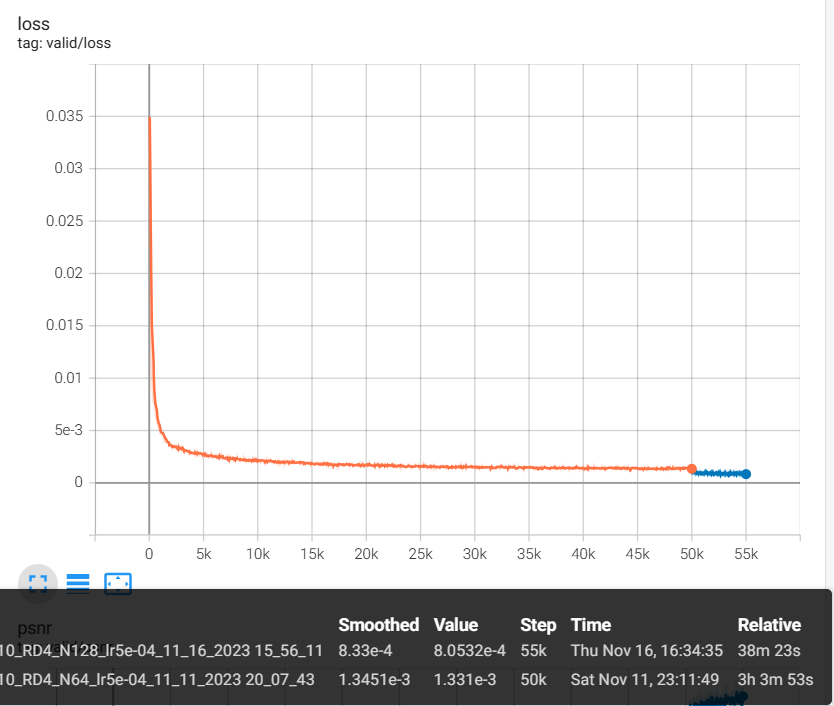Image resolution: width=834 pixels, height=706 pixels.
Task: Click the expand chart size icon
Action: pyautogui.click(x=38, y=583)
